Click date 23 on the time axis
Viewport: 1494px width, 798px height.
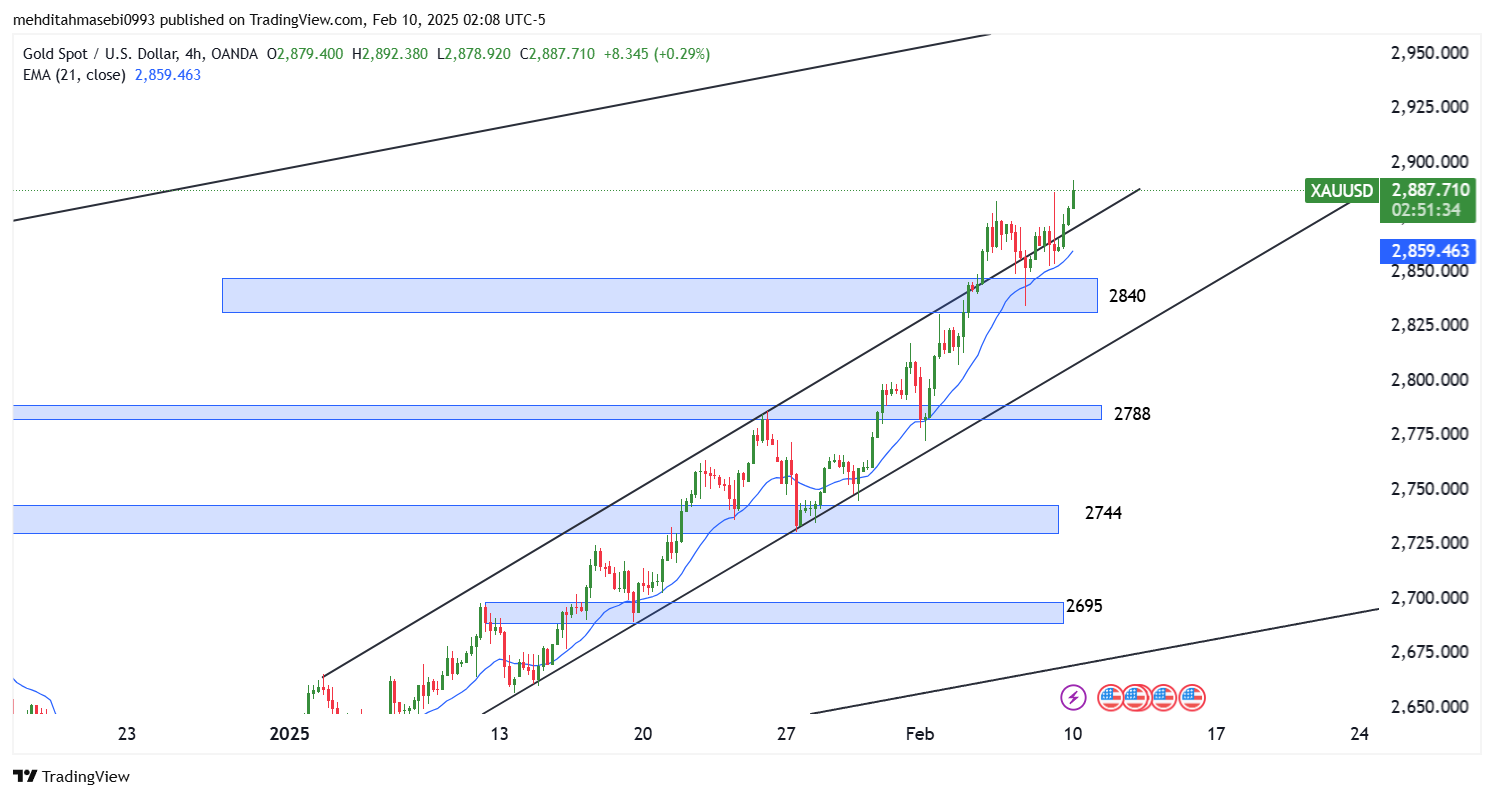(126, 734)
